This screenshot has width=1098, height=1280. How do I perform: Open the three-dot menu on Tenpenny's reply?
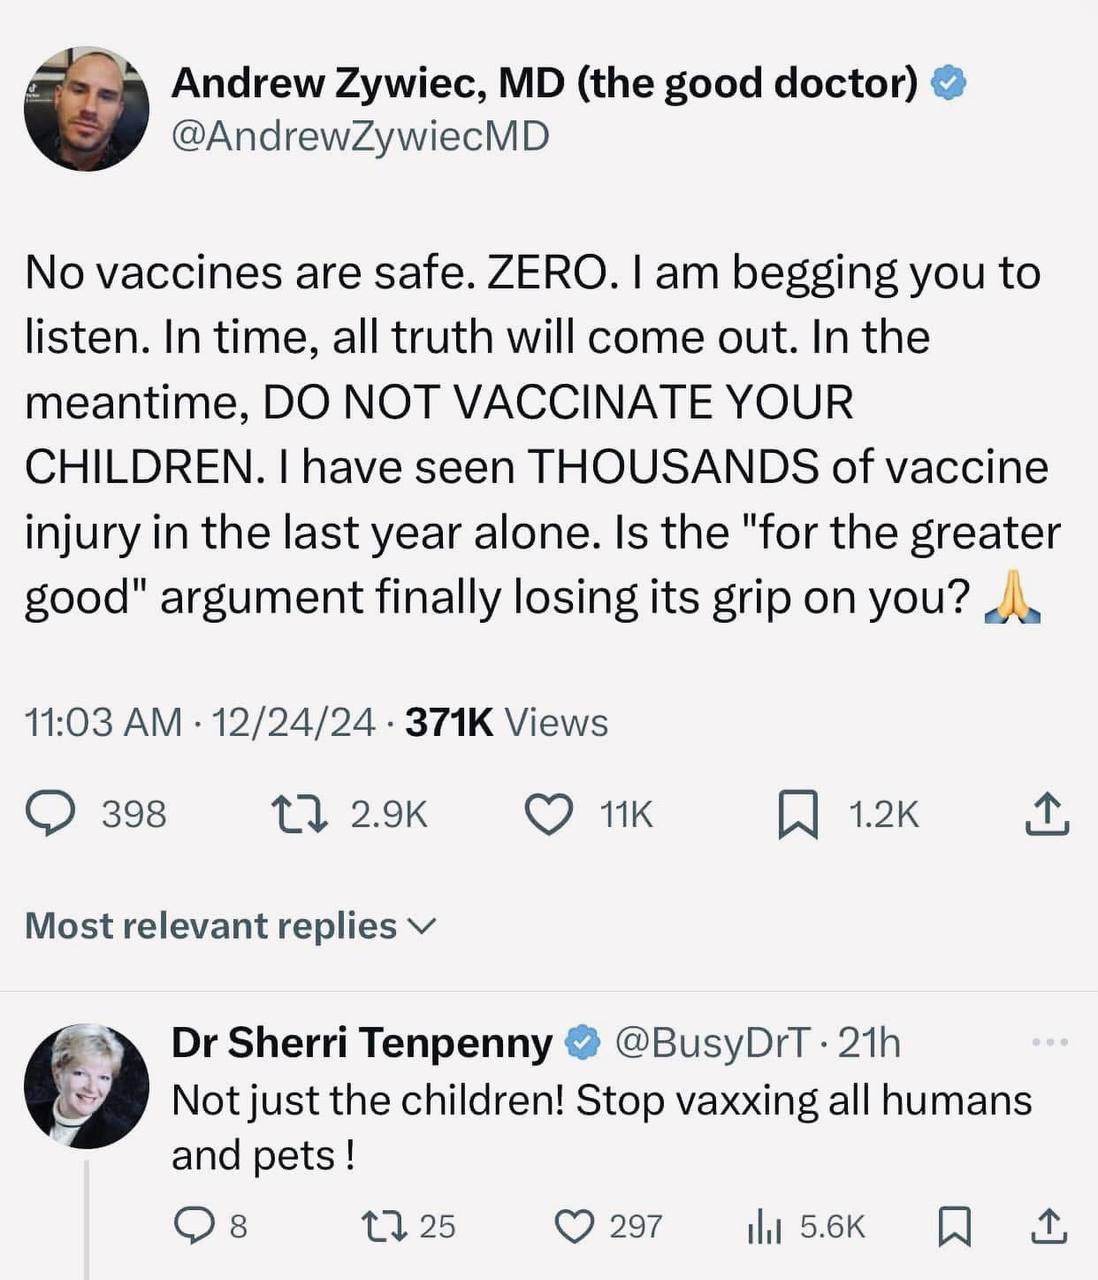tap(1049, 1043)
